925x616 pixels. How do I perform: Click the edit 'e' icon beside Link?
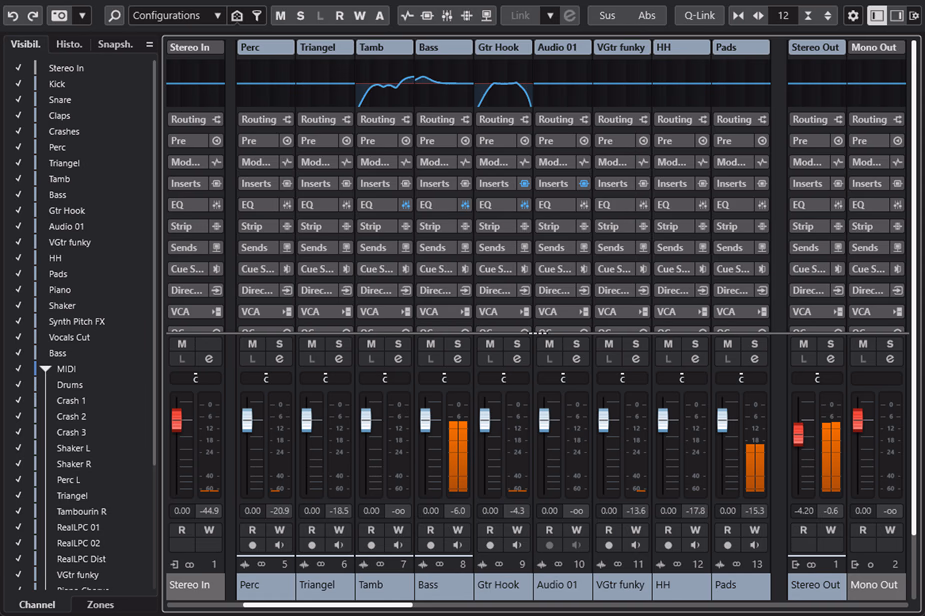point(569,15)
